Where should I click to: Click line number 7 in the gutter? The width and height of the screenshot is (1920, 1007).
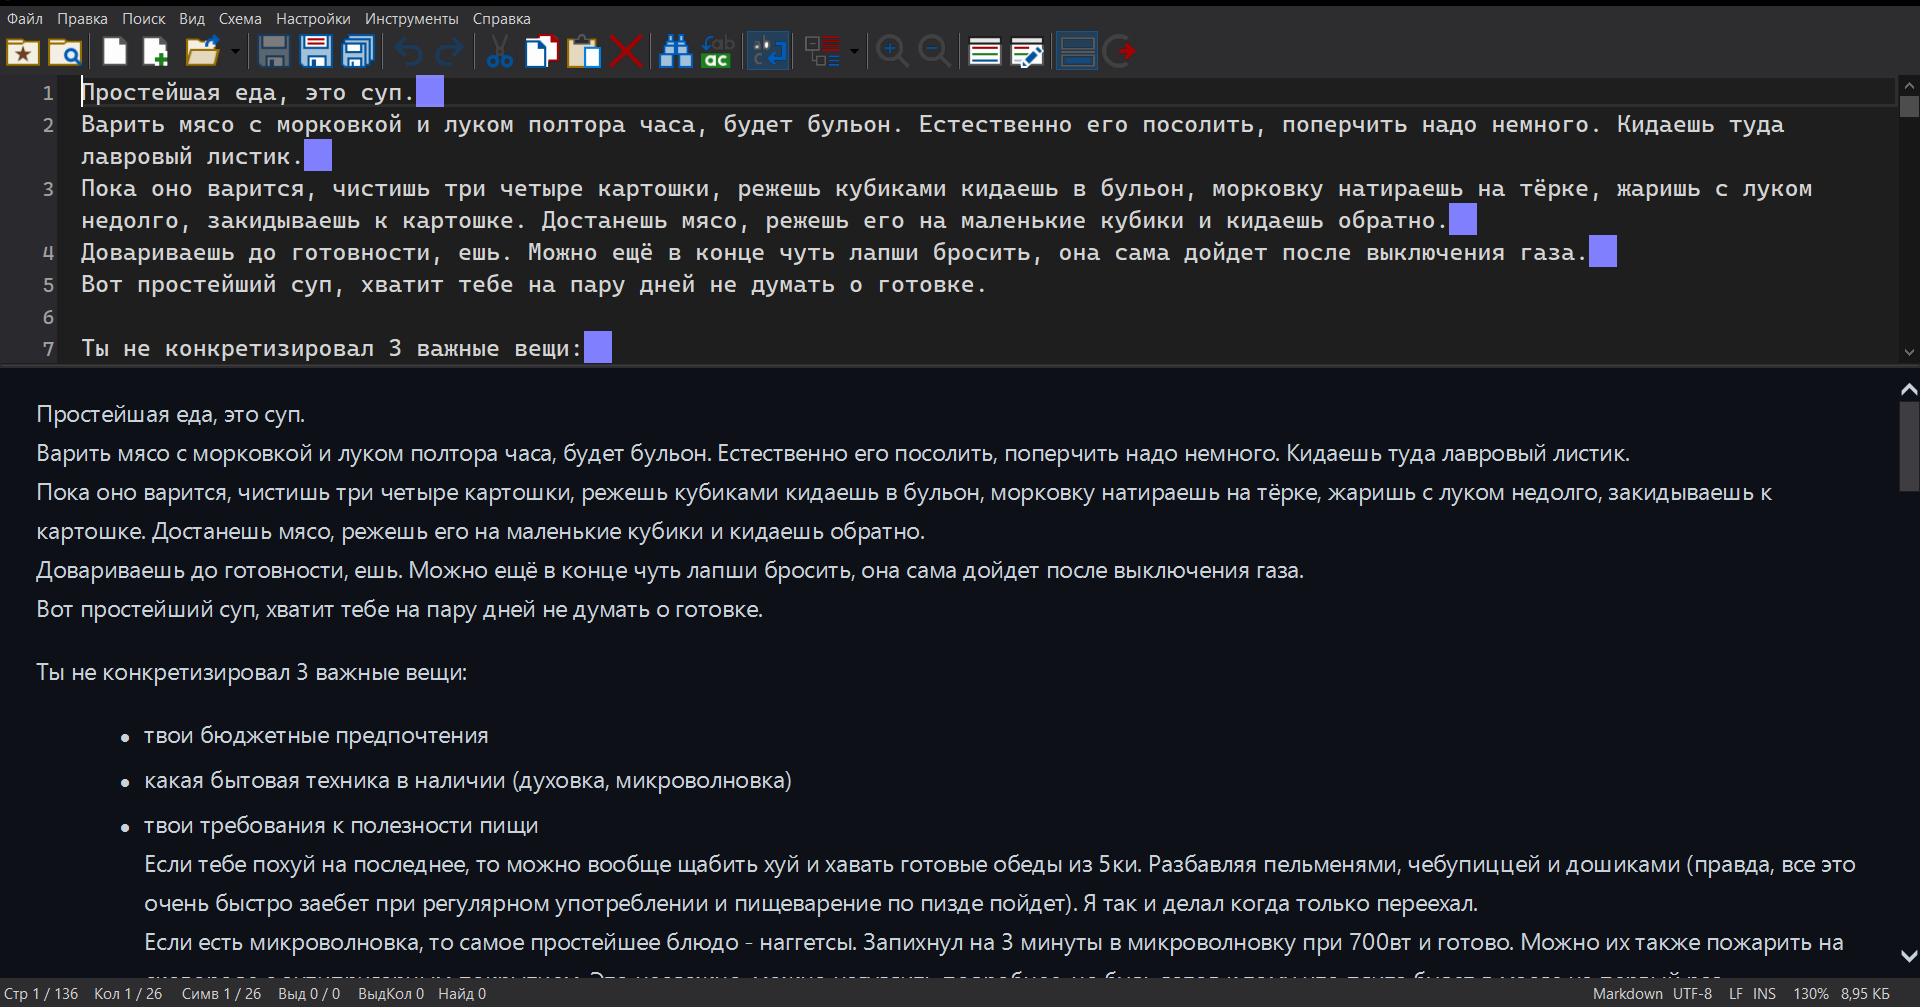pos(48,349)
